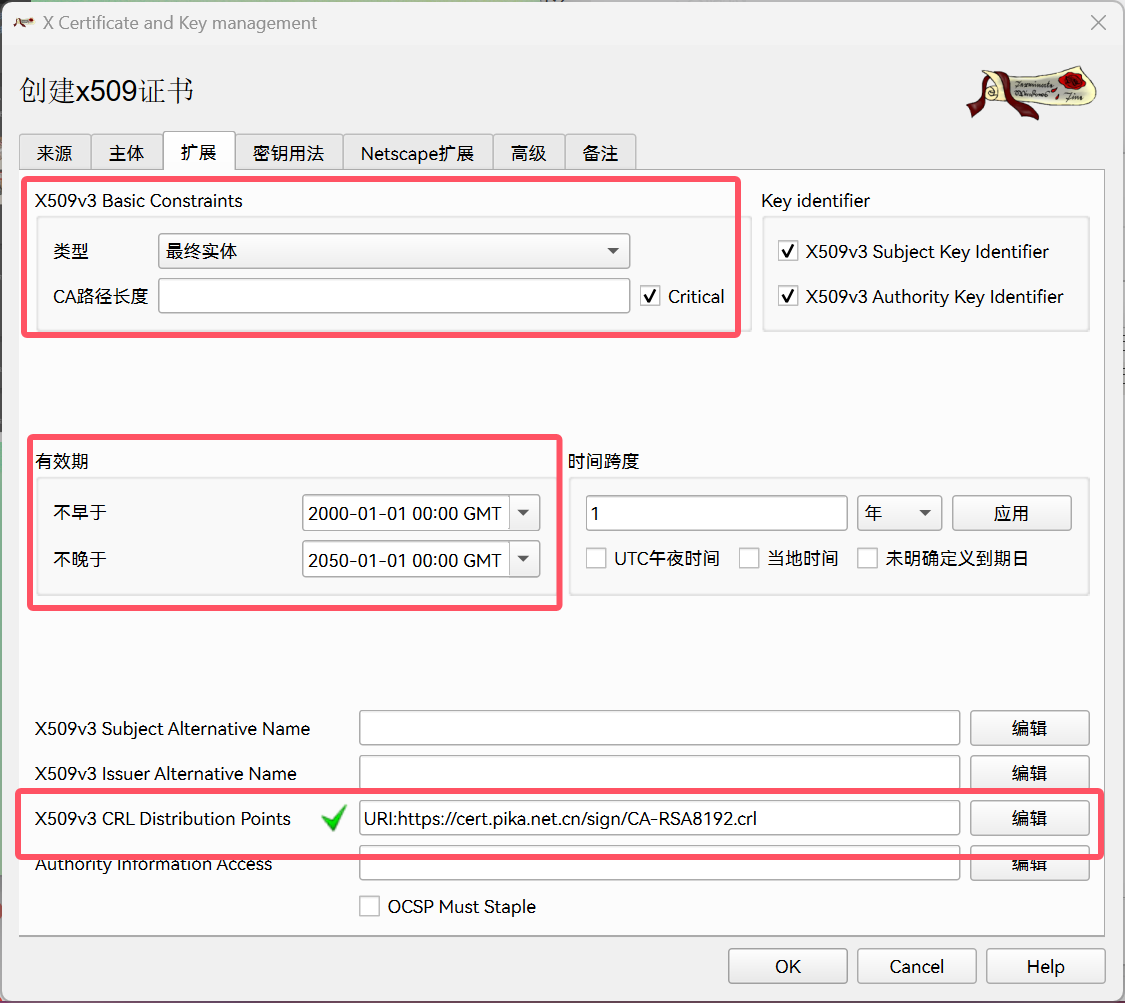Image resolution: width=1125 pixels, height=1003 pixels.
Task: Switch to the 主体 tab
Action: click(x=126, y=153)
